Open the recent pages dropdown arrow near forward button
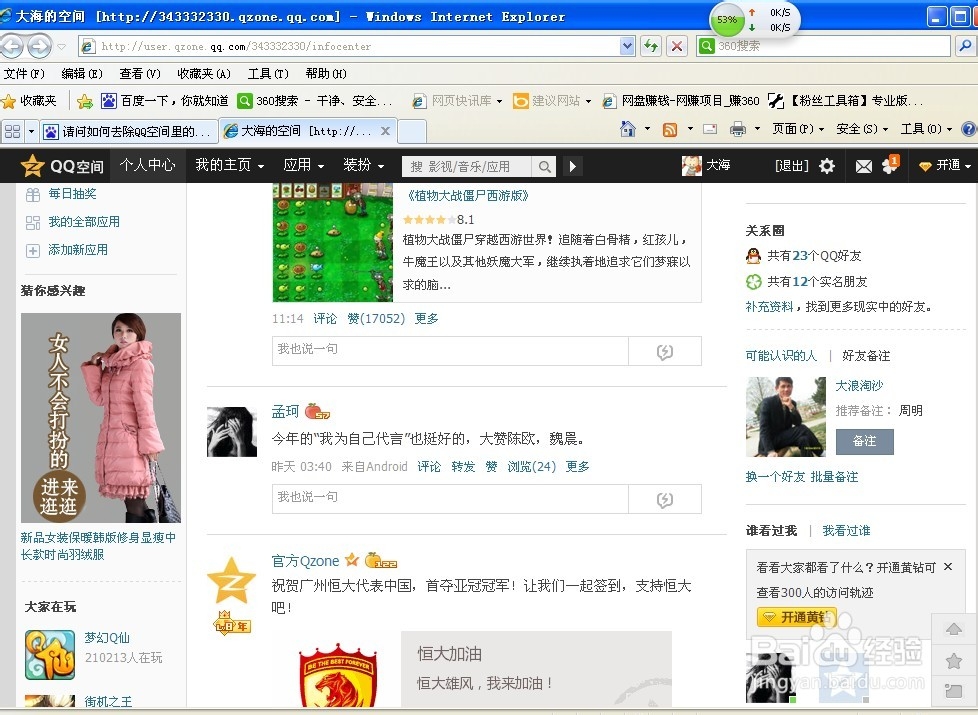Viewport: 978px width, 715px height. point(61,46)
